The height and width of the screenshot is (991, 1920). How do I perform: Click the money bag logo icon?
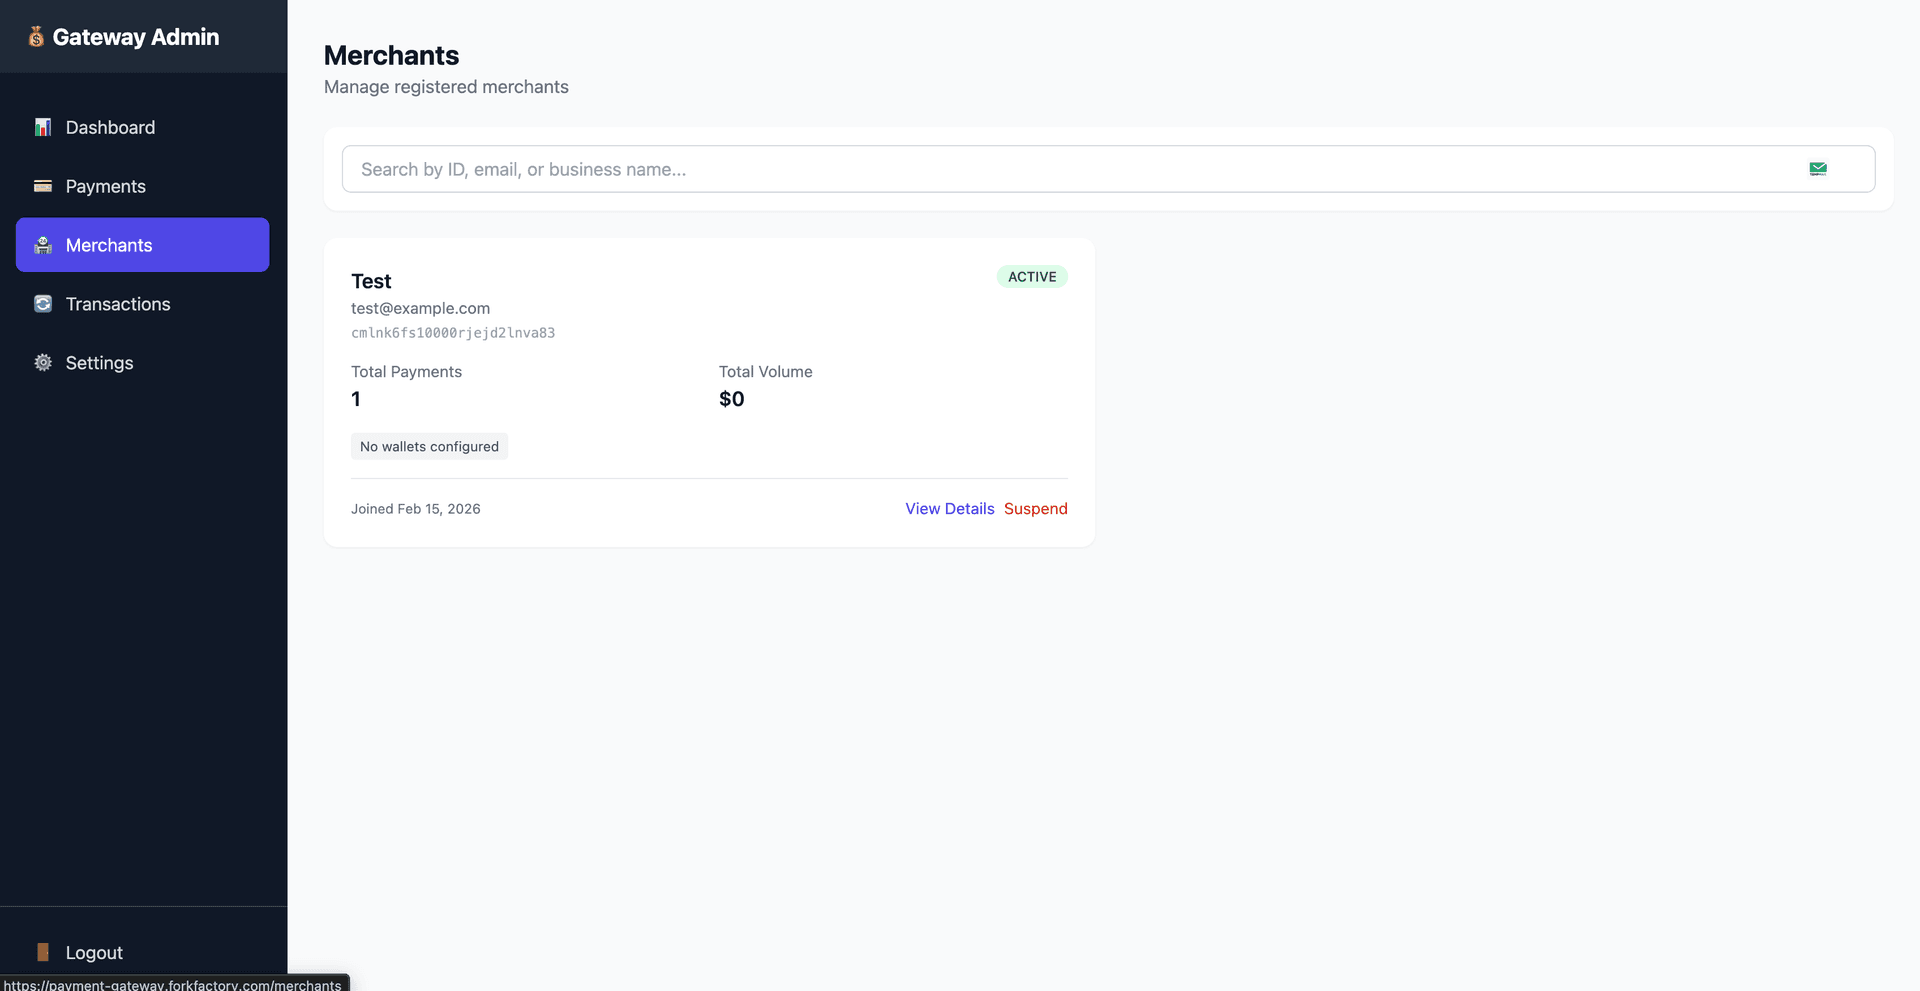click(36, 37)
